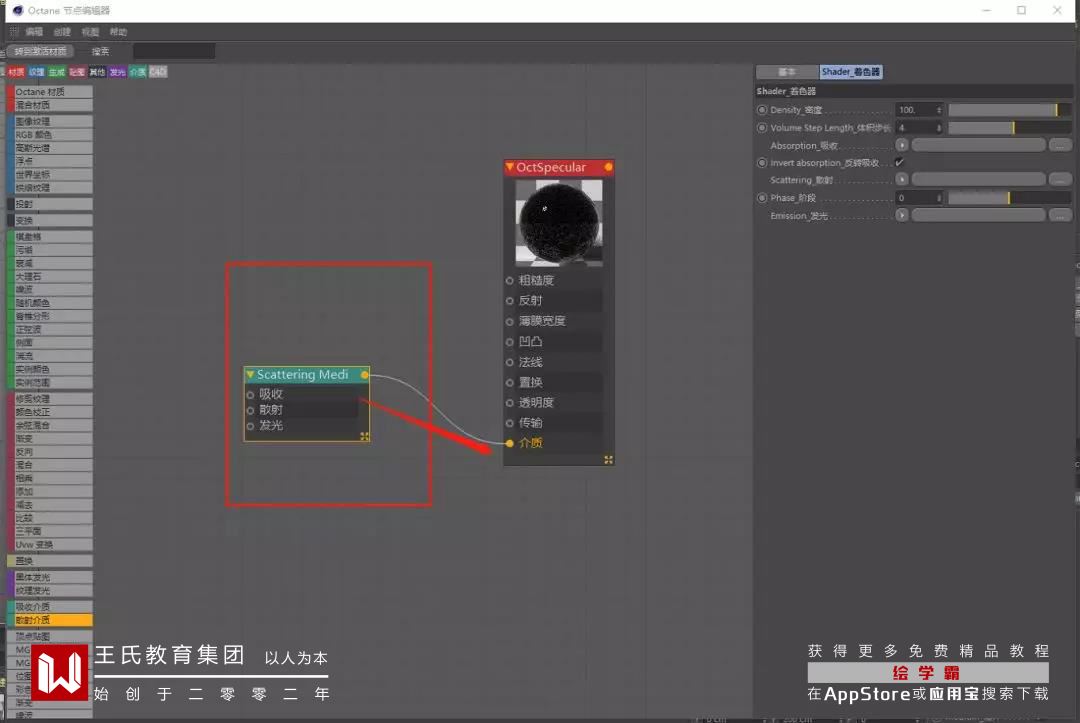
Task: Toggle the red 材质 node filter
Action: (x=16, y=72)
